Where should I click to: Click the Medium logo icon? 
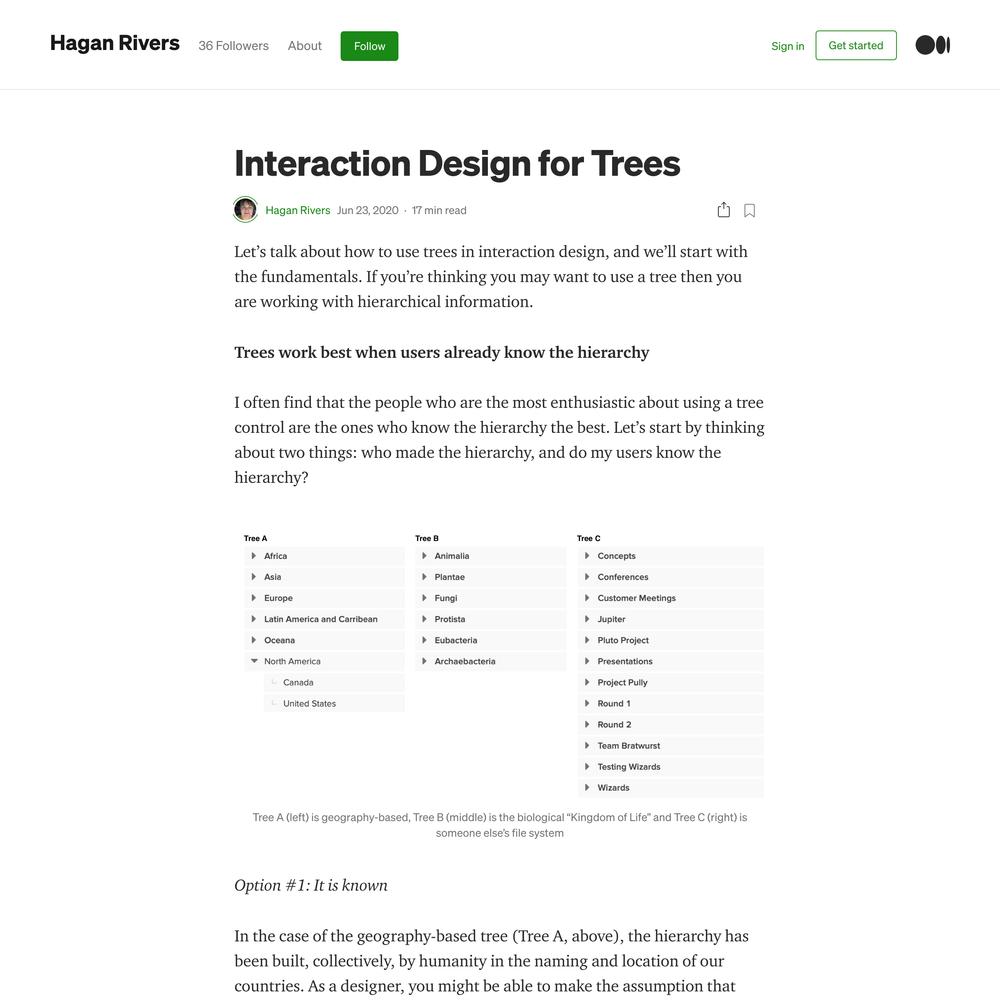(x=932, y=45)
